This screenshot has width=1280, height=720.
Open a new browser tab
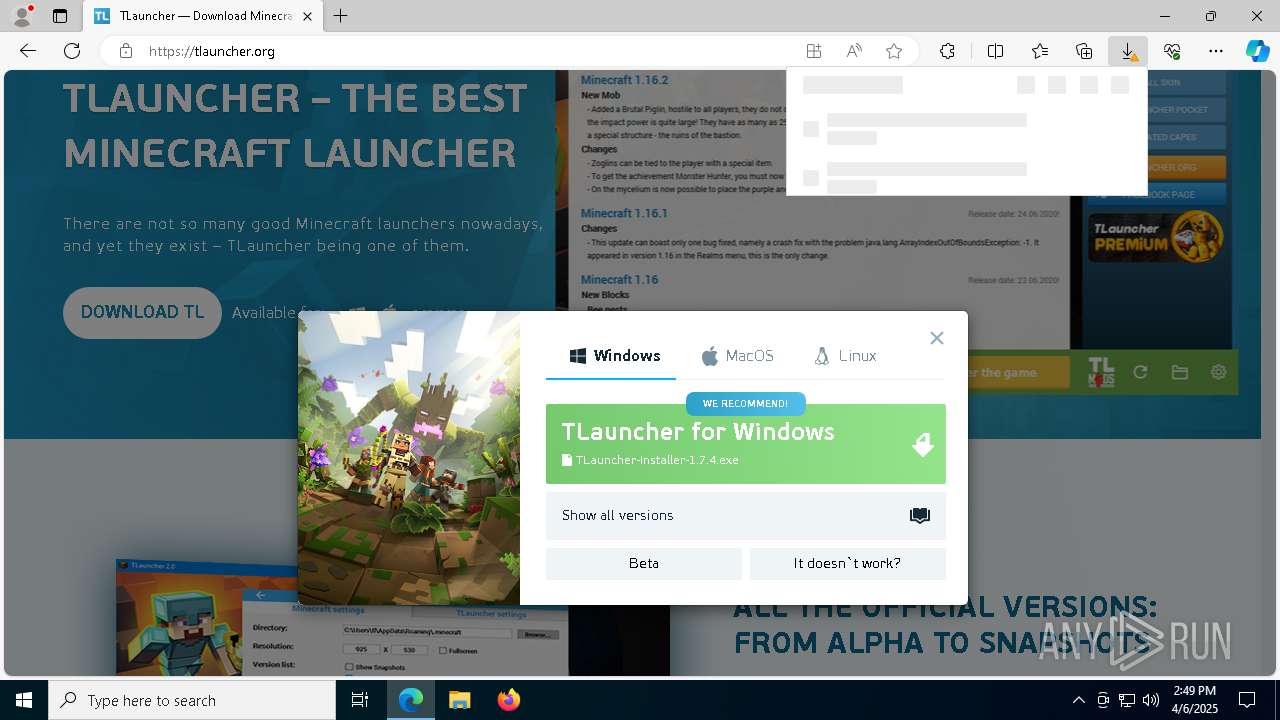coord(341,16)
